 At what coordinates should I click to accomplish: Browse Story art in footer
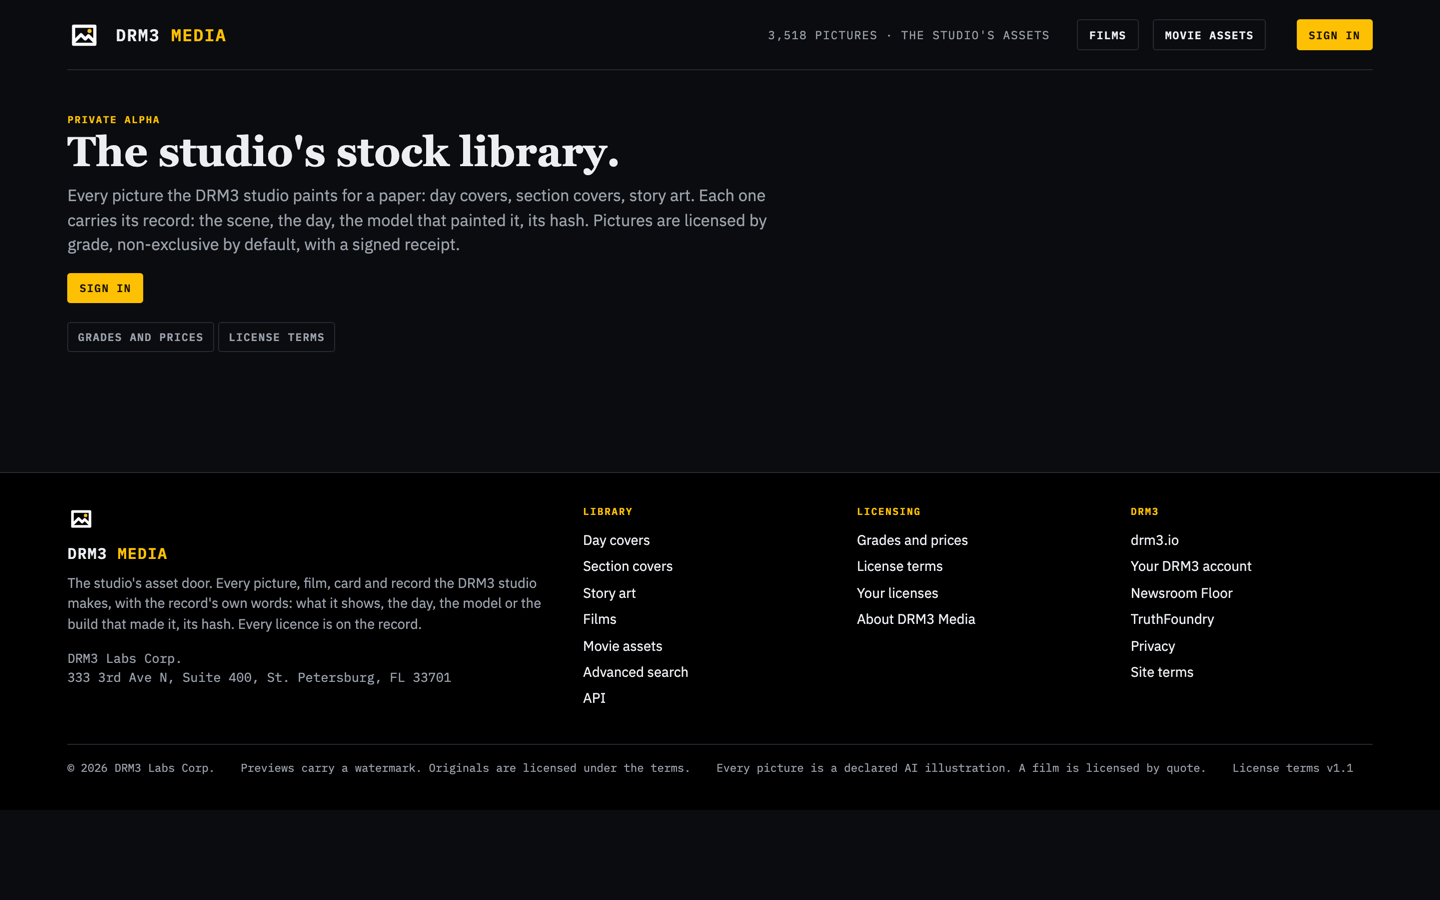tap(609, 593)
